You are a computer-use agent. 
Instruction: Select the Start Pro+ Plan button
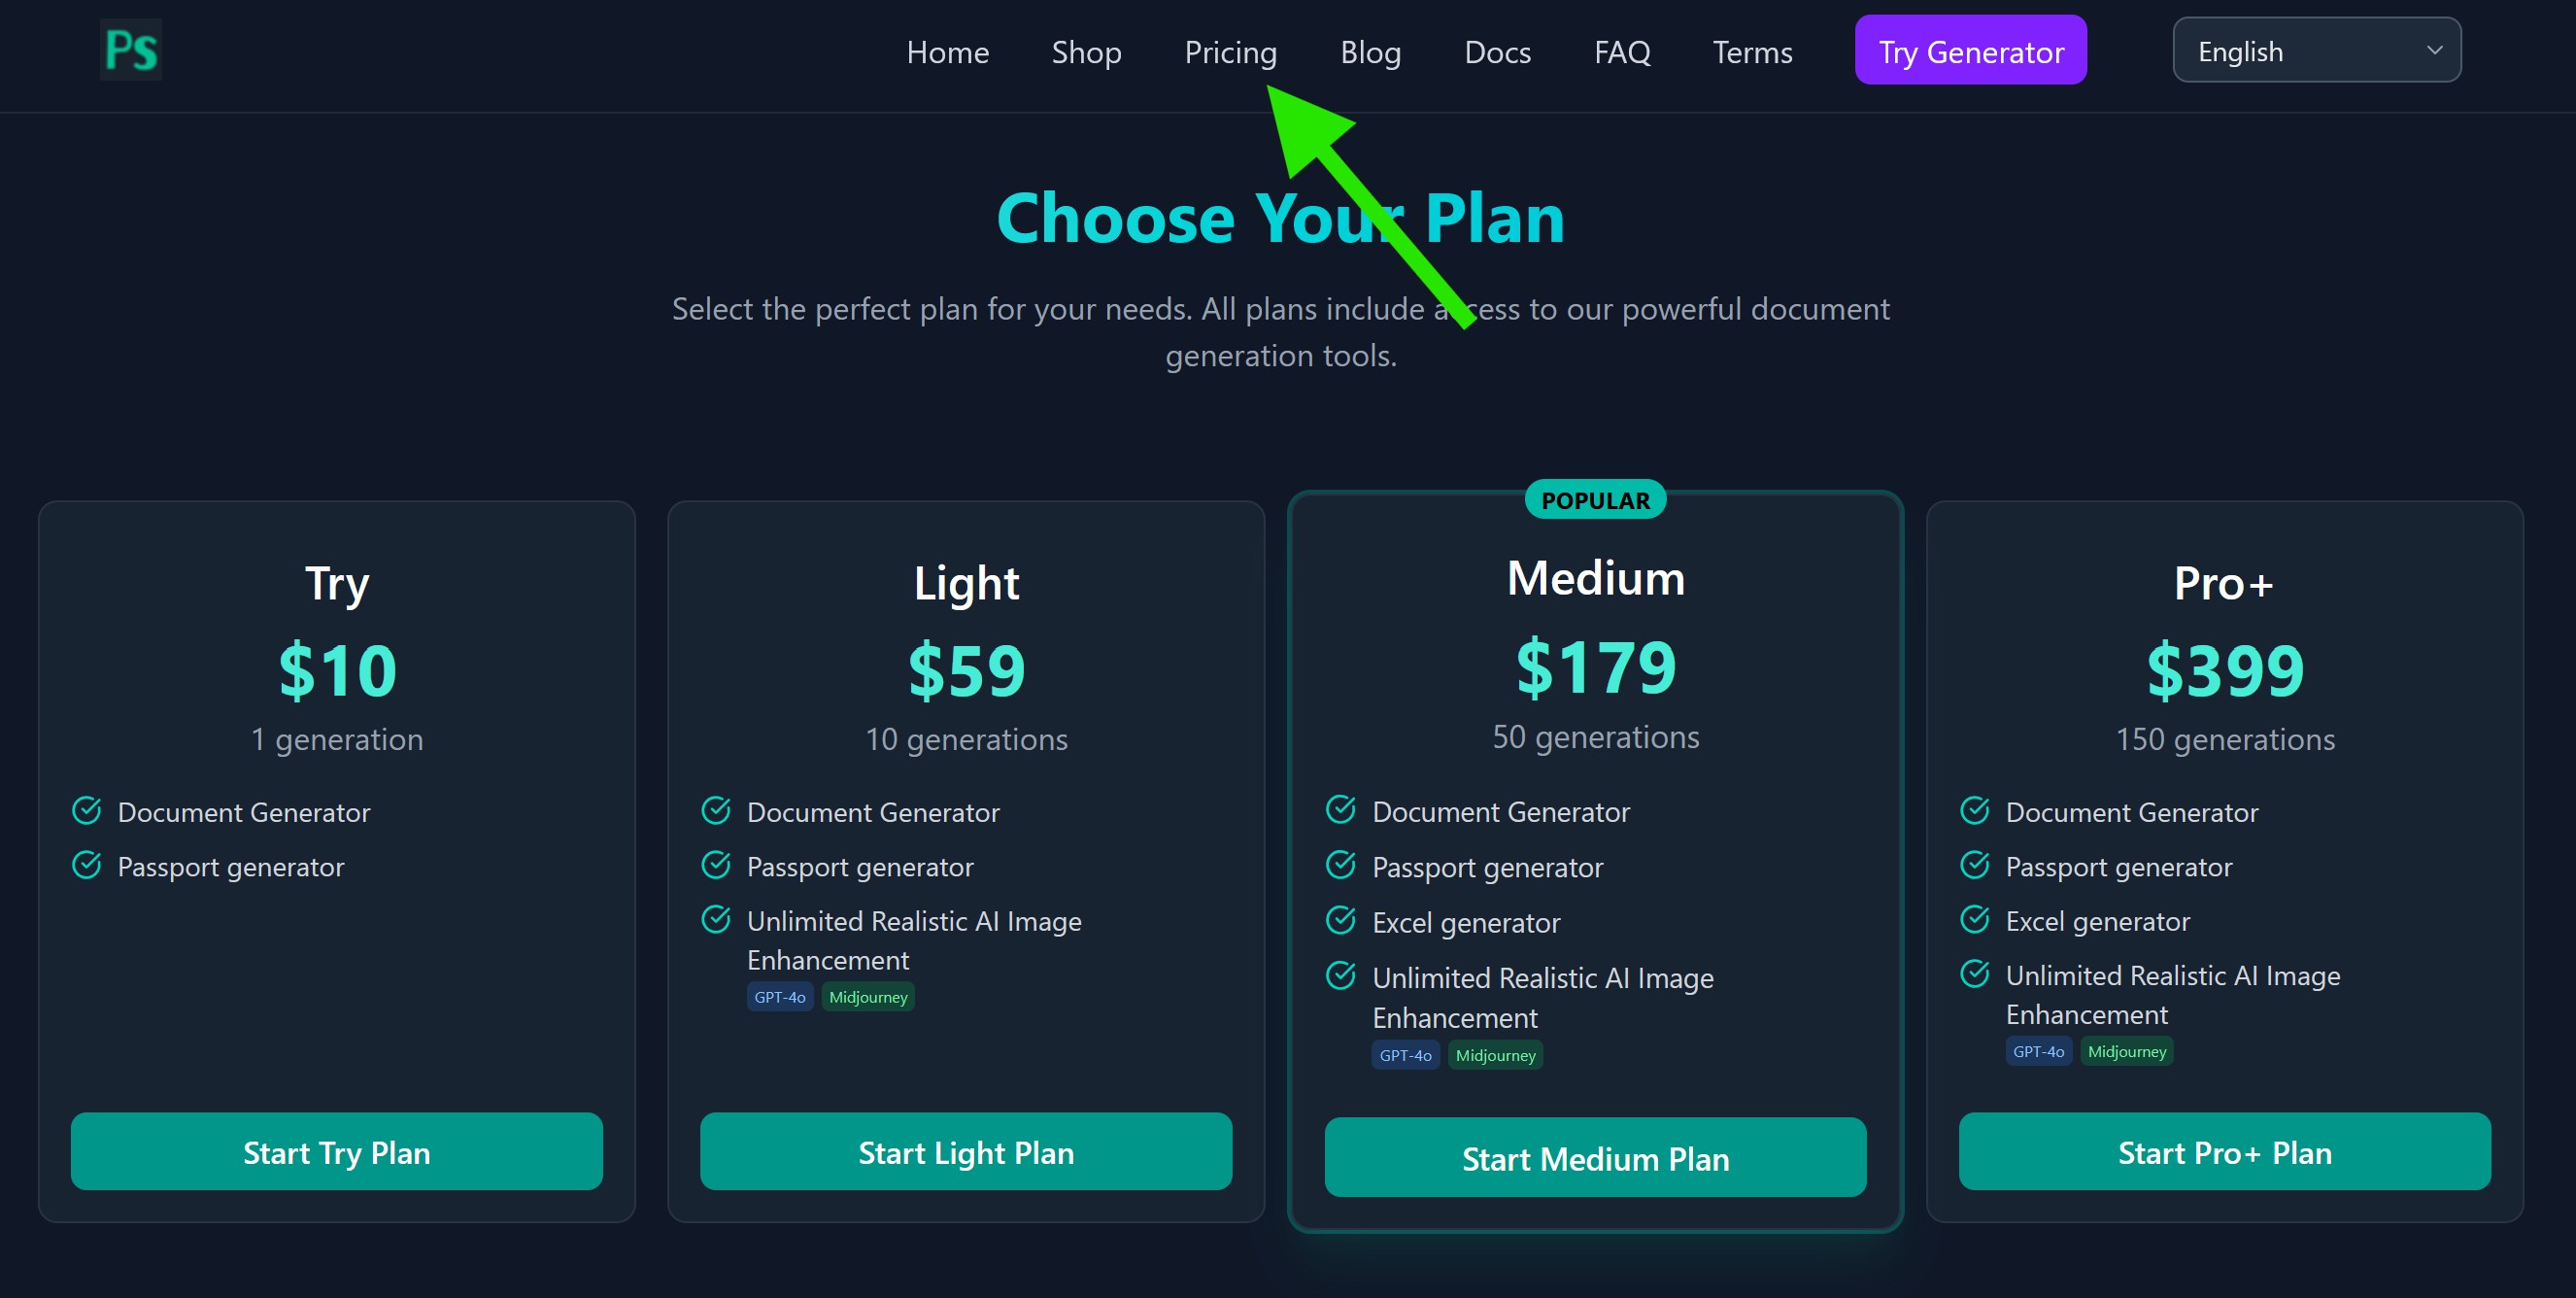tap(2224, 1152)
